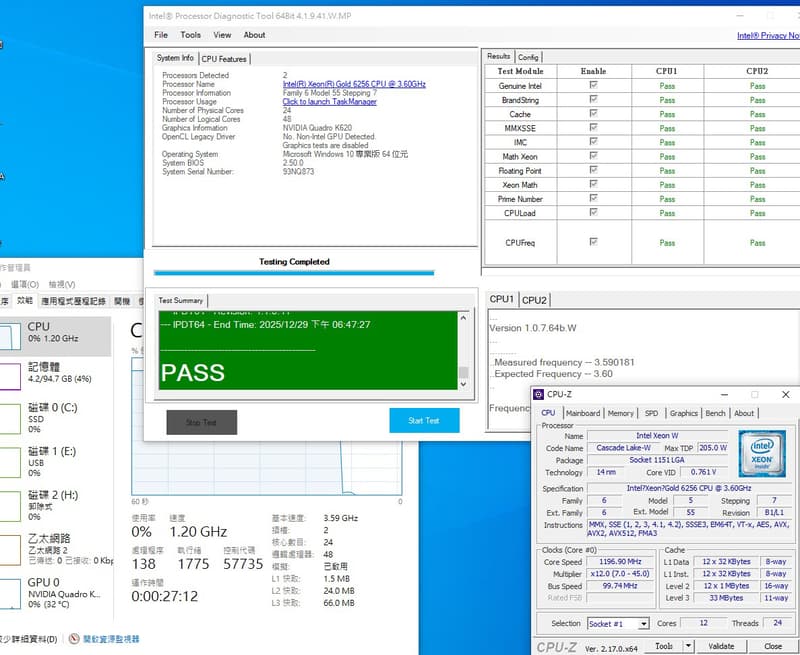Switch to Config tab in results panel
Screen dimensions: 800x655
coord(528,57)
